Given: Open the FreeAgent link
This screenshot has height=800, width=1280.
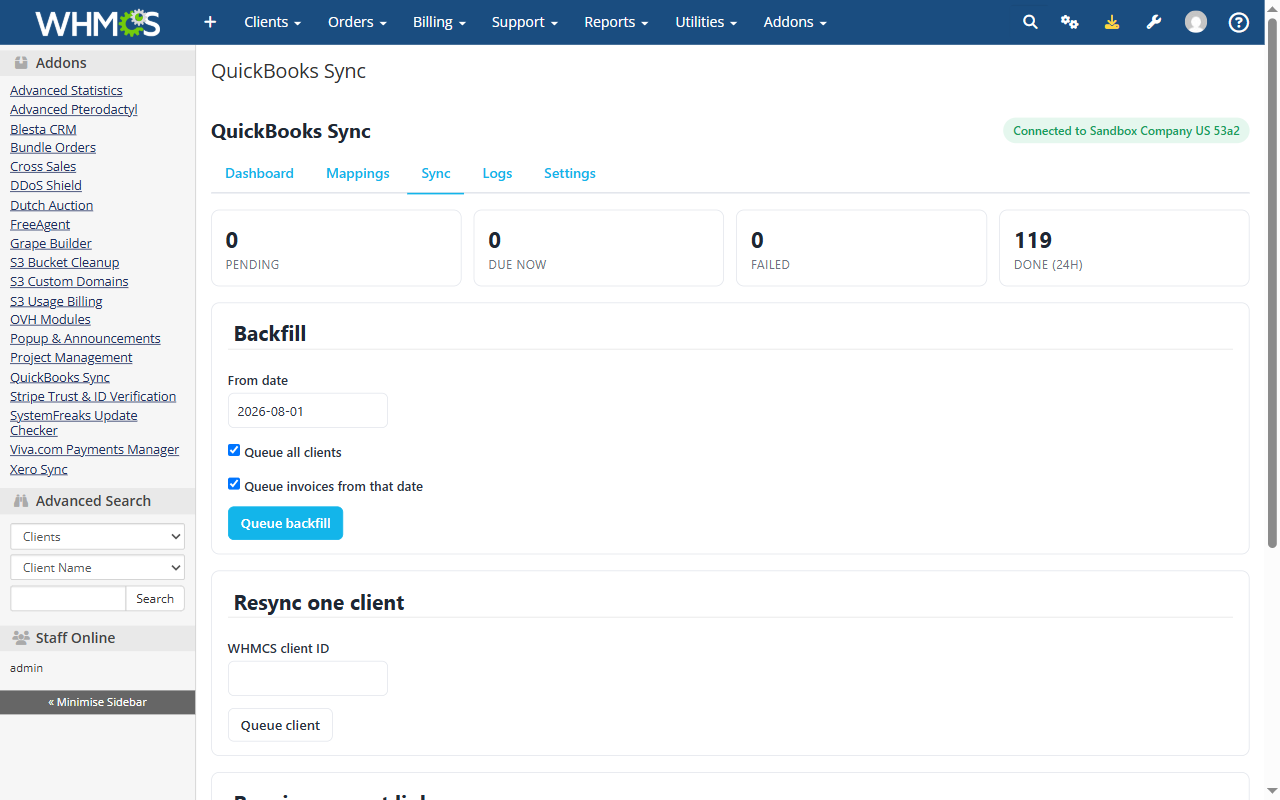Looking at the screenshot, I should (x=40, y=224).
